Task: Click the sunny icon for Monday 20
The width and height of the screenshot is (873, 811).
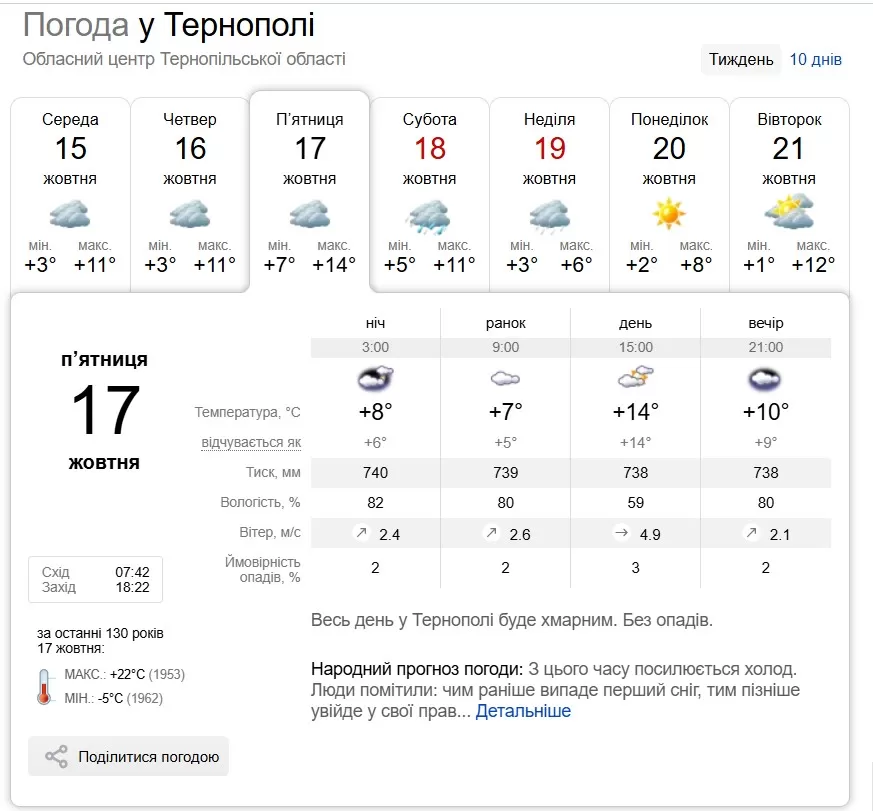Action: click(669, 214)
